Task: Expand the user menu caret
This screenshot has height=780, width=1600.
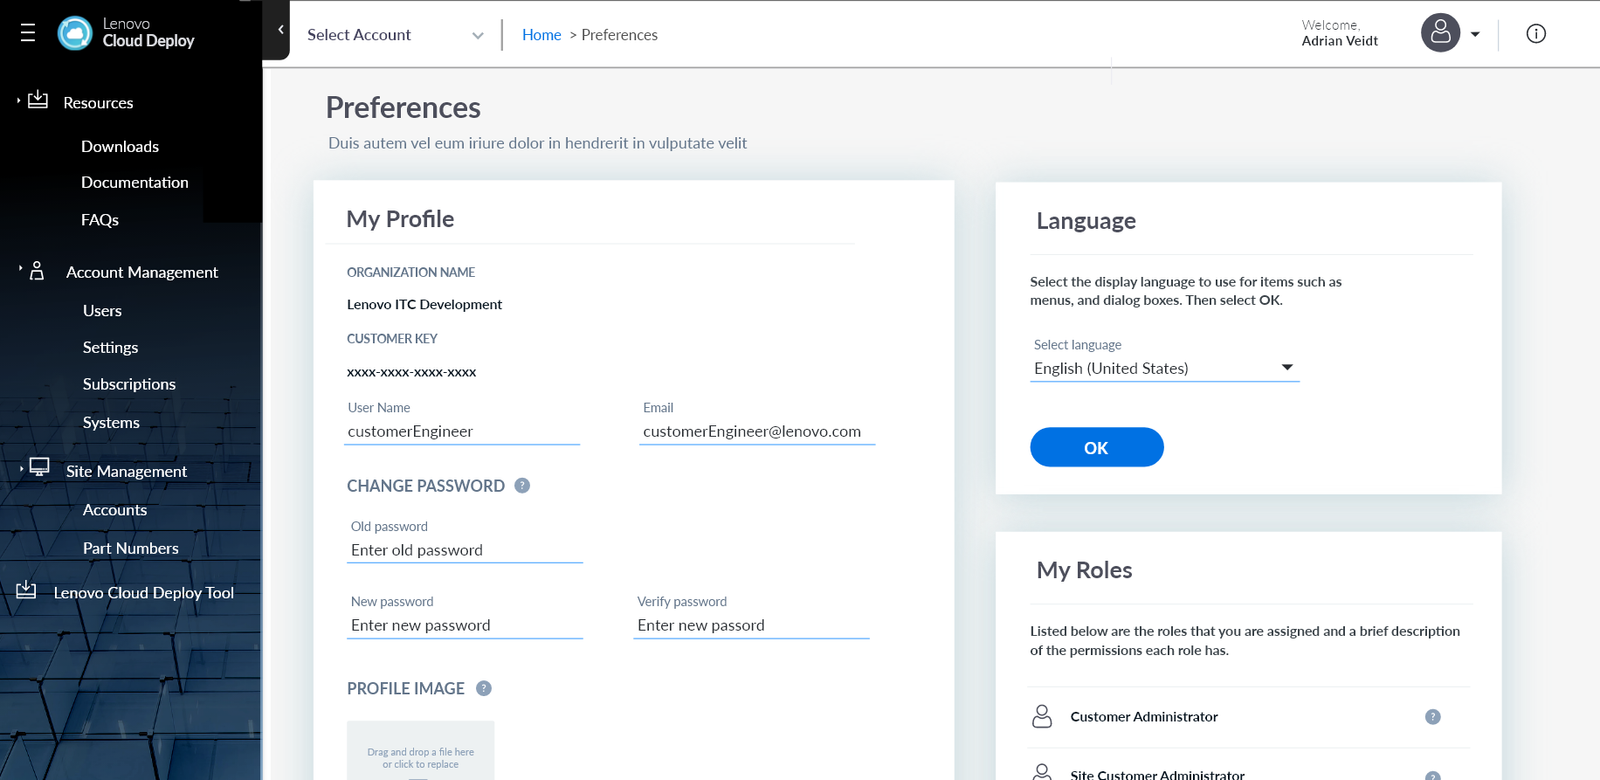Action: [1475, 34]
